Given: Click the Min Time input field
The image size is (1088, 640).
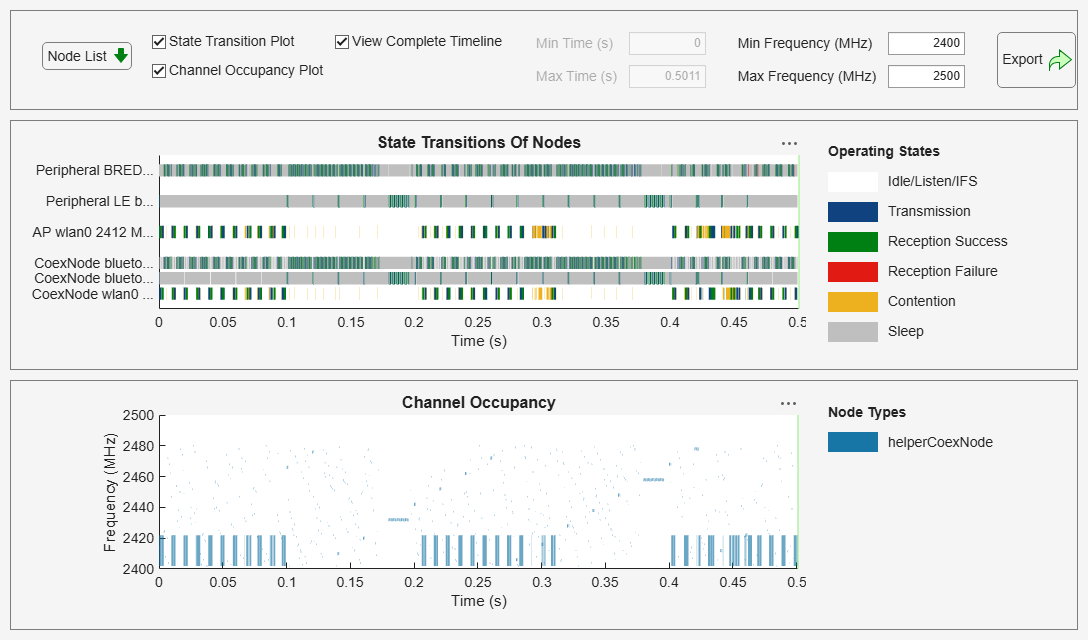Looking at the screenshot, I should click(x=667, y=43).
